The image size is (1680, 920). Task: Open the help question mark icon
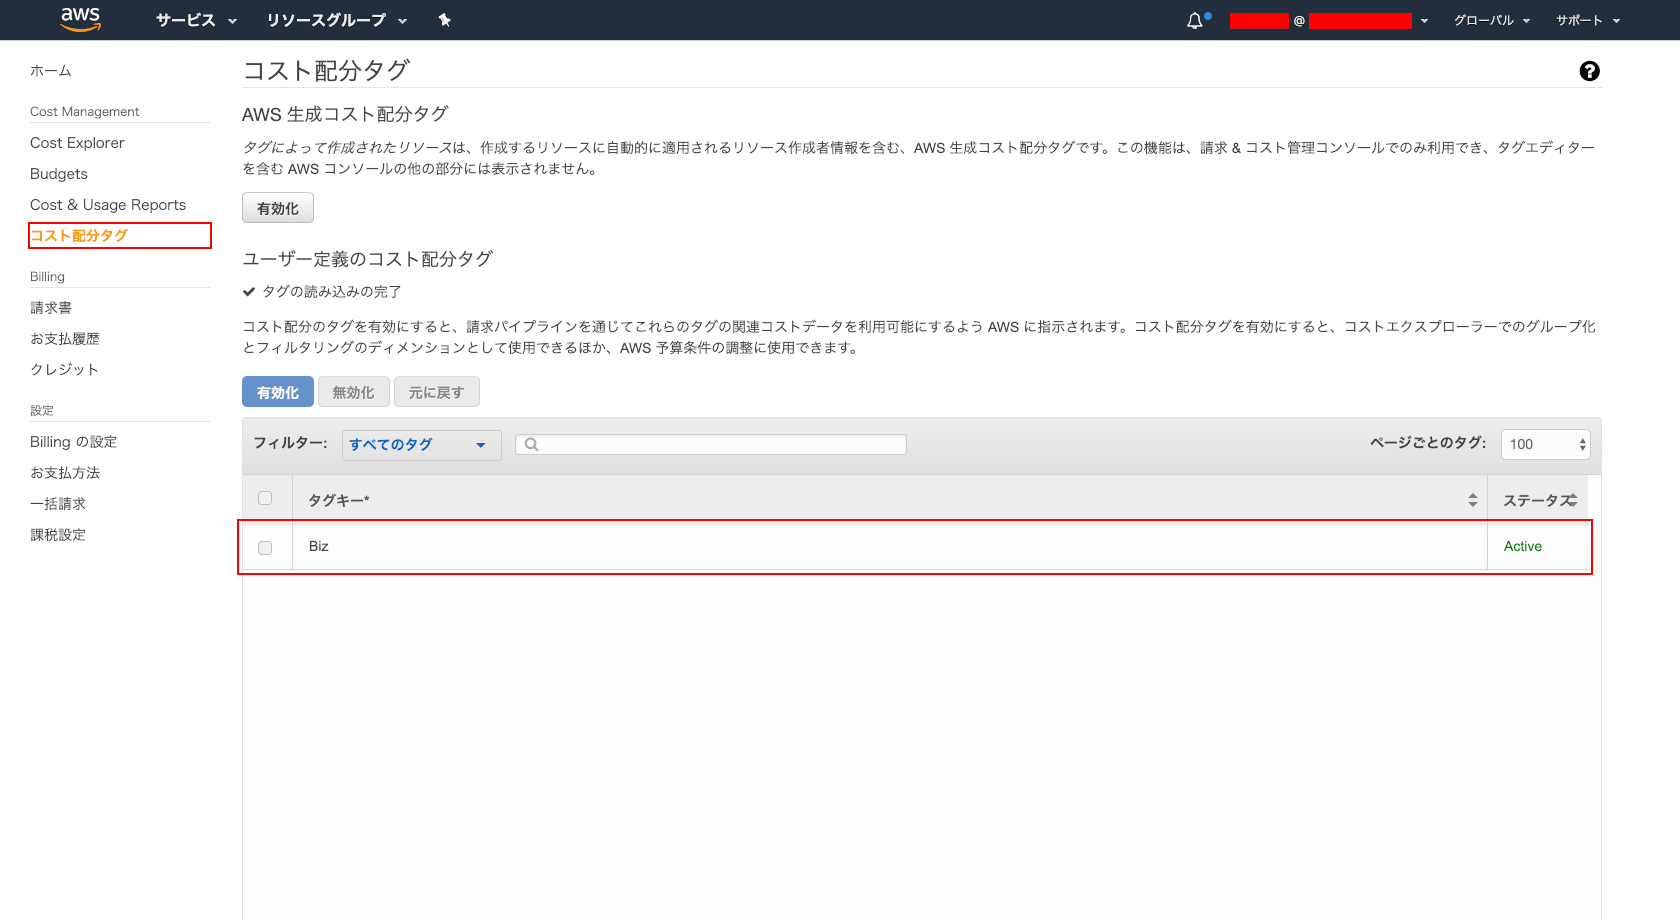1589,70
